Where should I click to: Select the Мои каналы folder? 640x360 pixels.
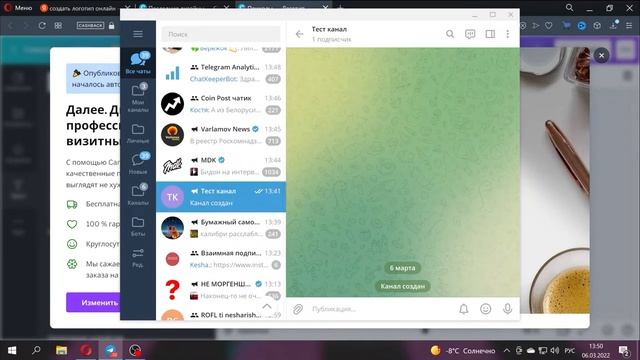[x=138, y=97]
